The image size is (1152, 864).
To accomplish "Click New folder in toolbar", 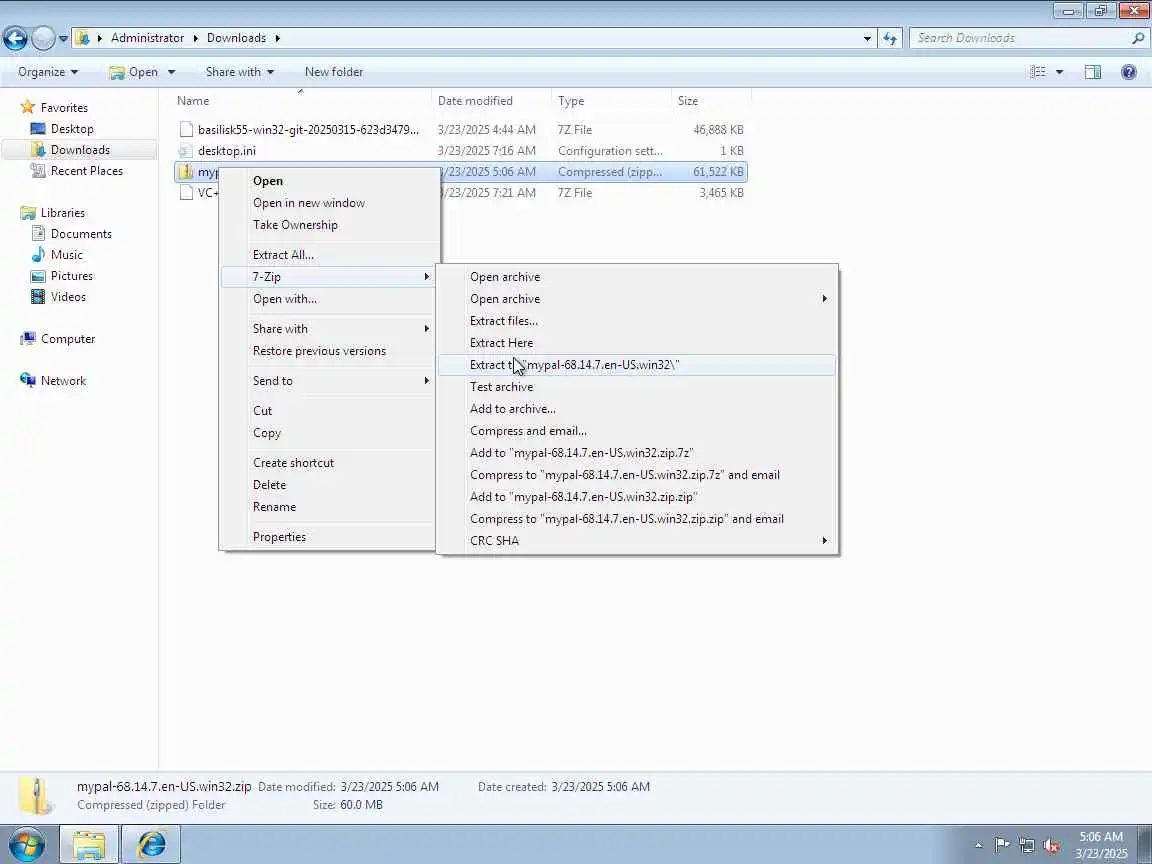I will (334, 72).
